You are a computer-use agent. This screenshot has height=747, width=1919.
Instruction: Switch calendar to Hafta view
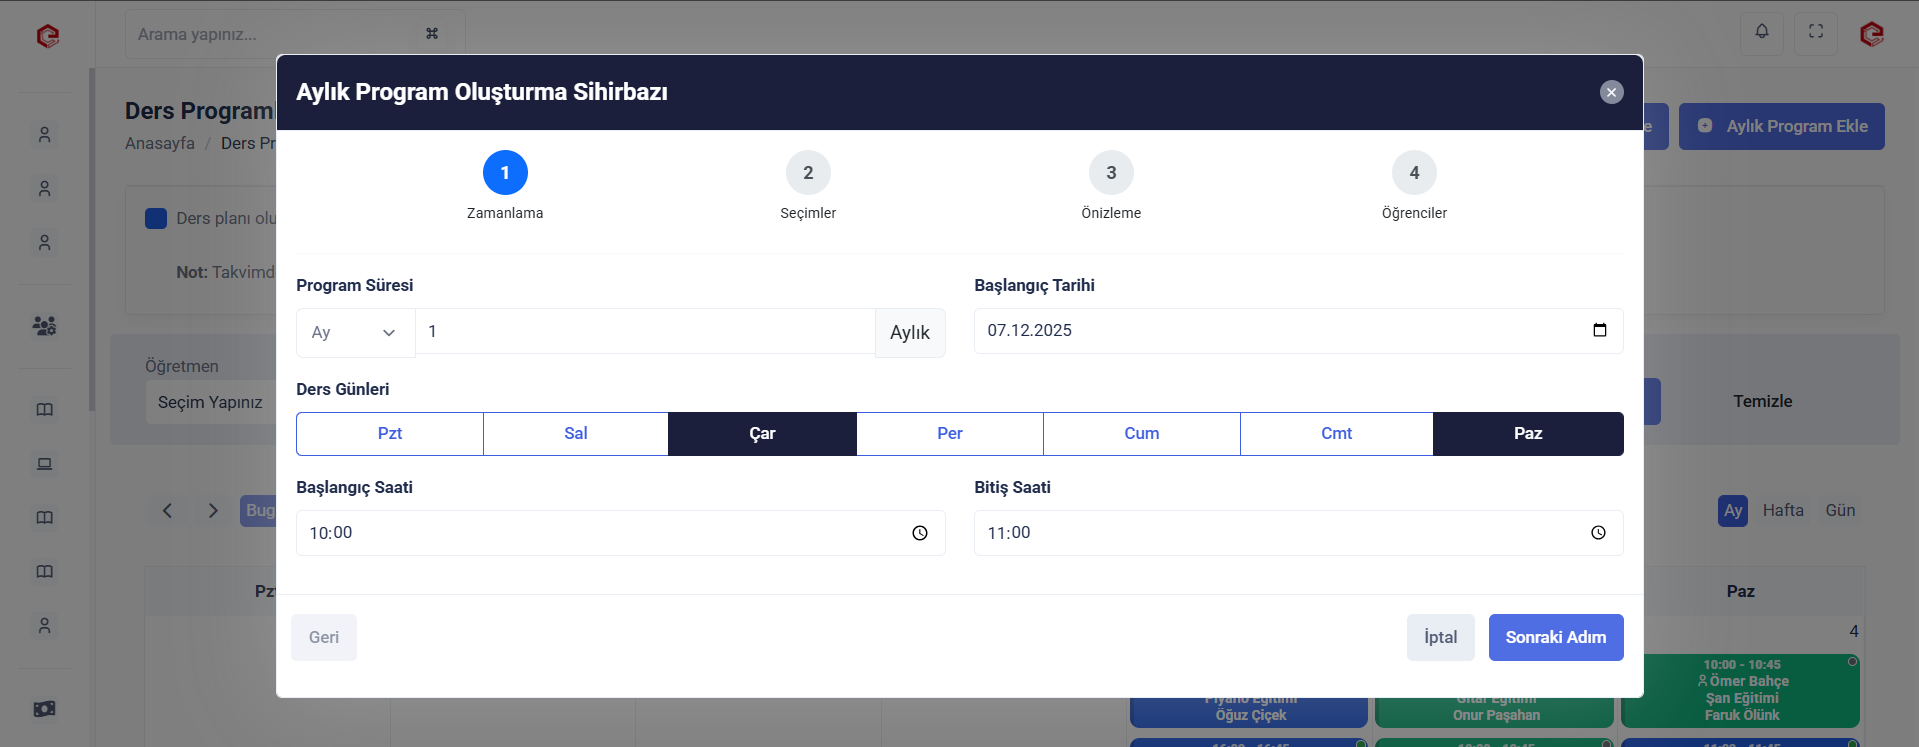point(1782,511)
